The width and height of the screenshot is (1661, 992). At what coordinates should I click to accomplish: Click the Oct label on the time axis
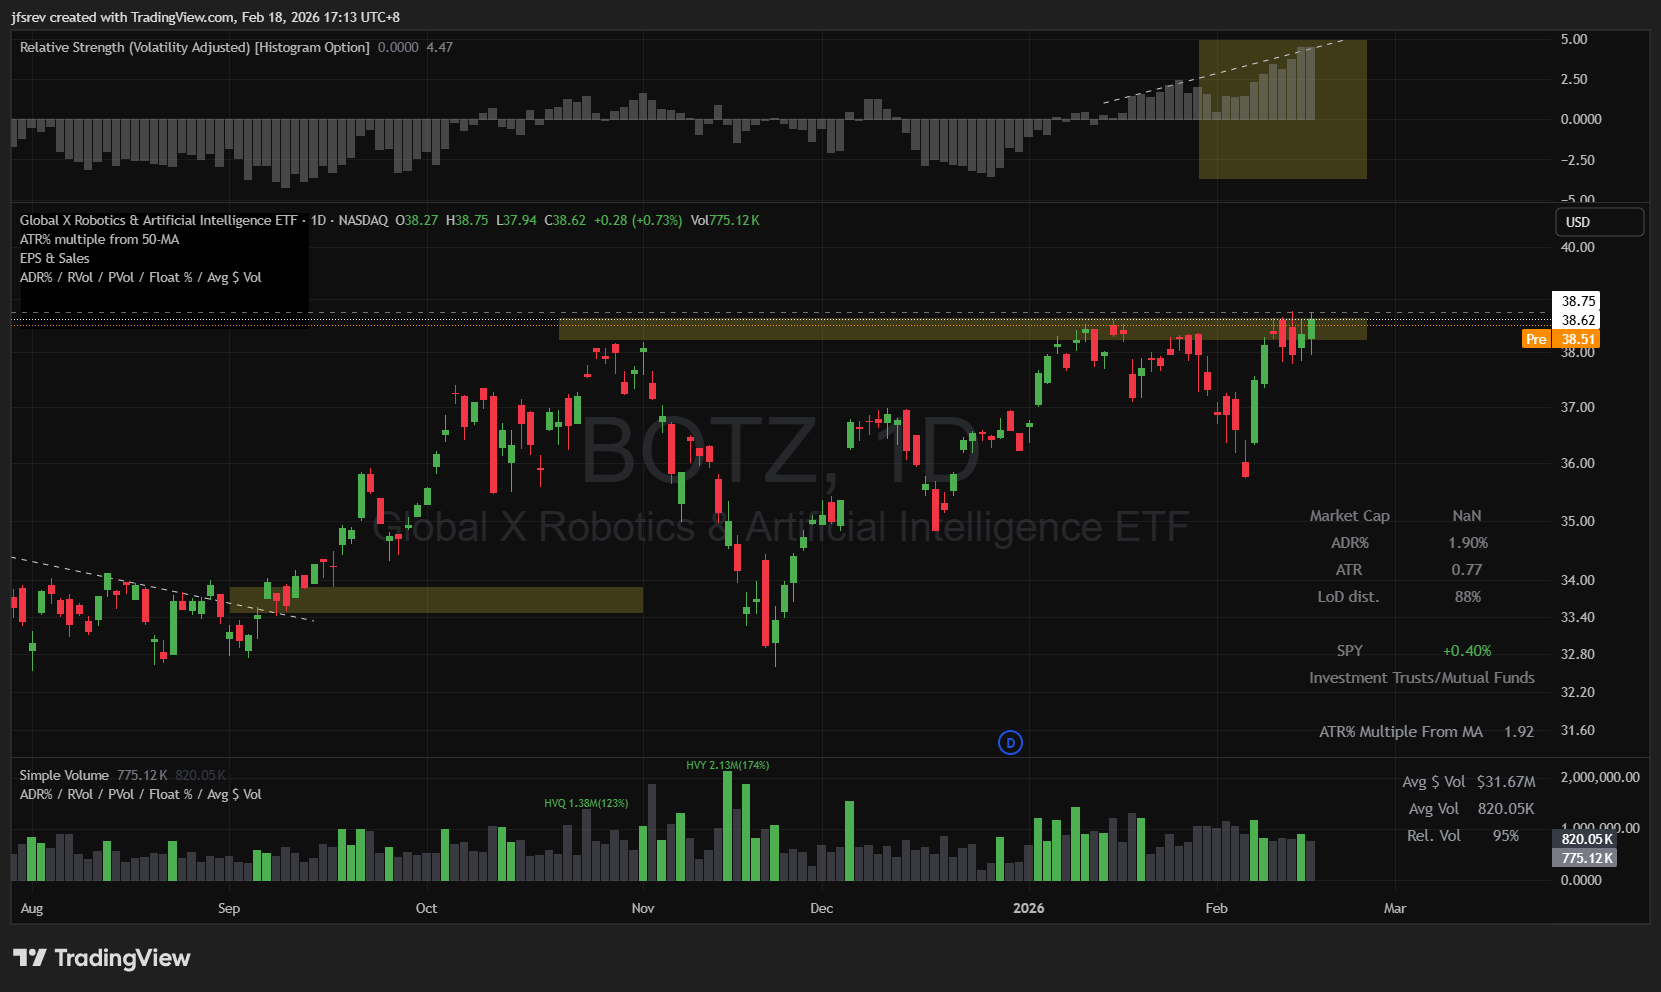point(426,908)
